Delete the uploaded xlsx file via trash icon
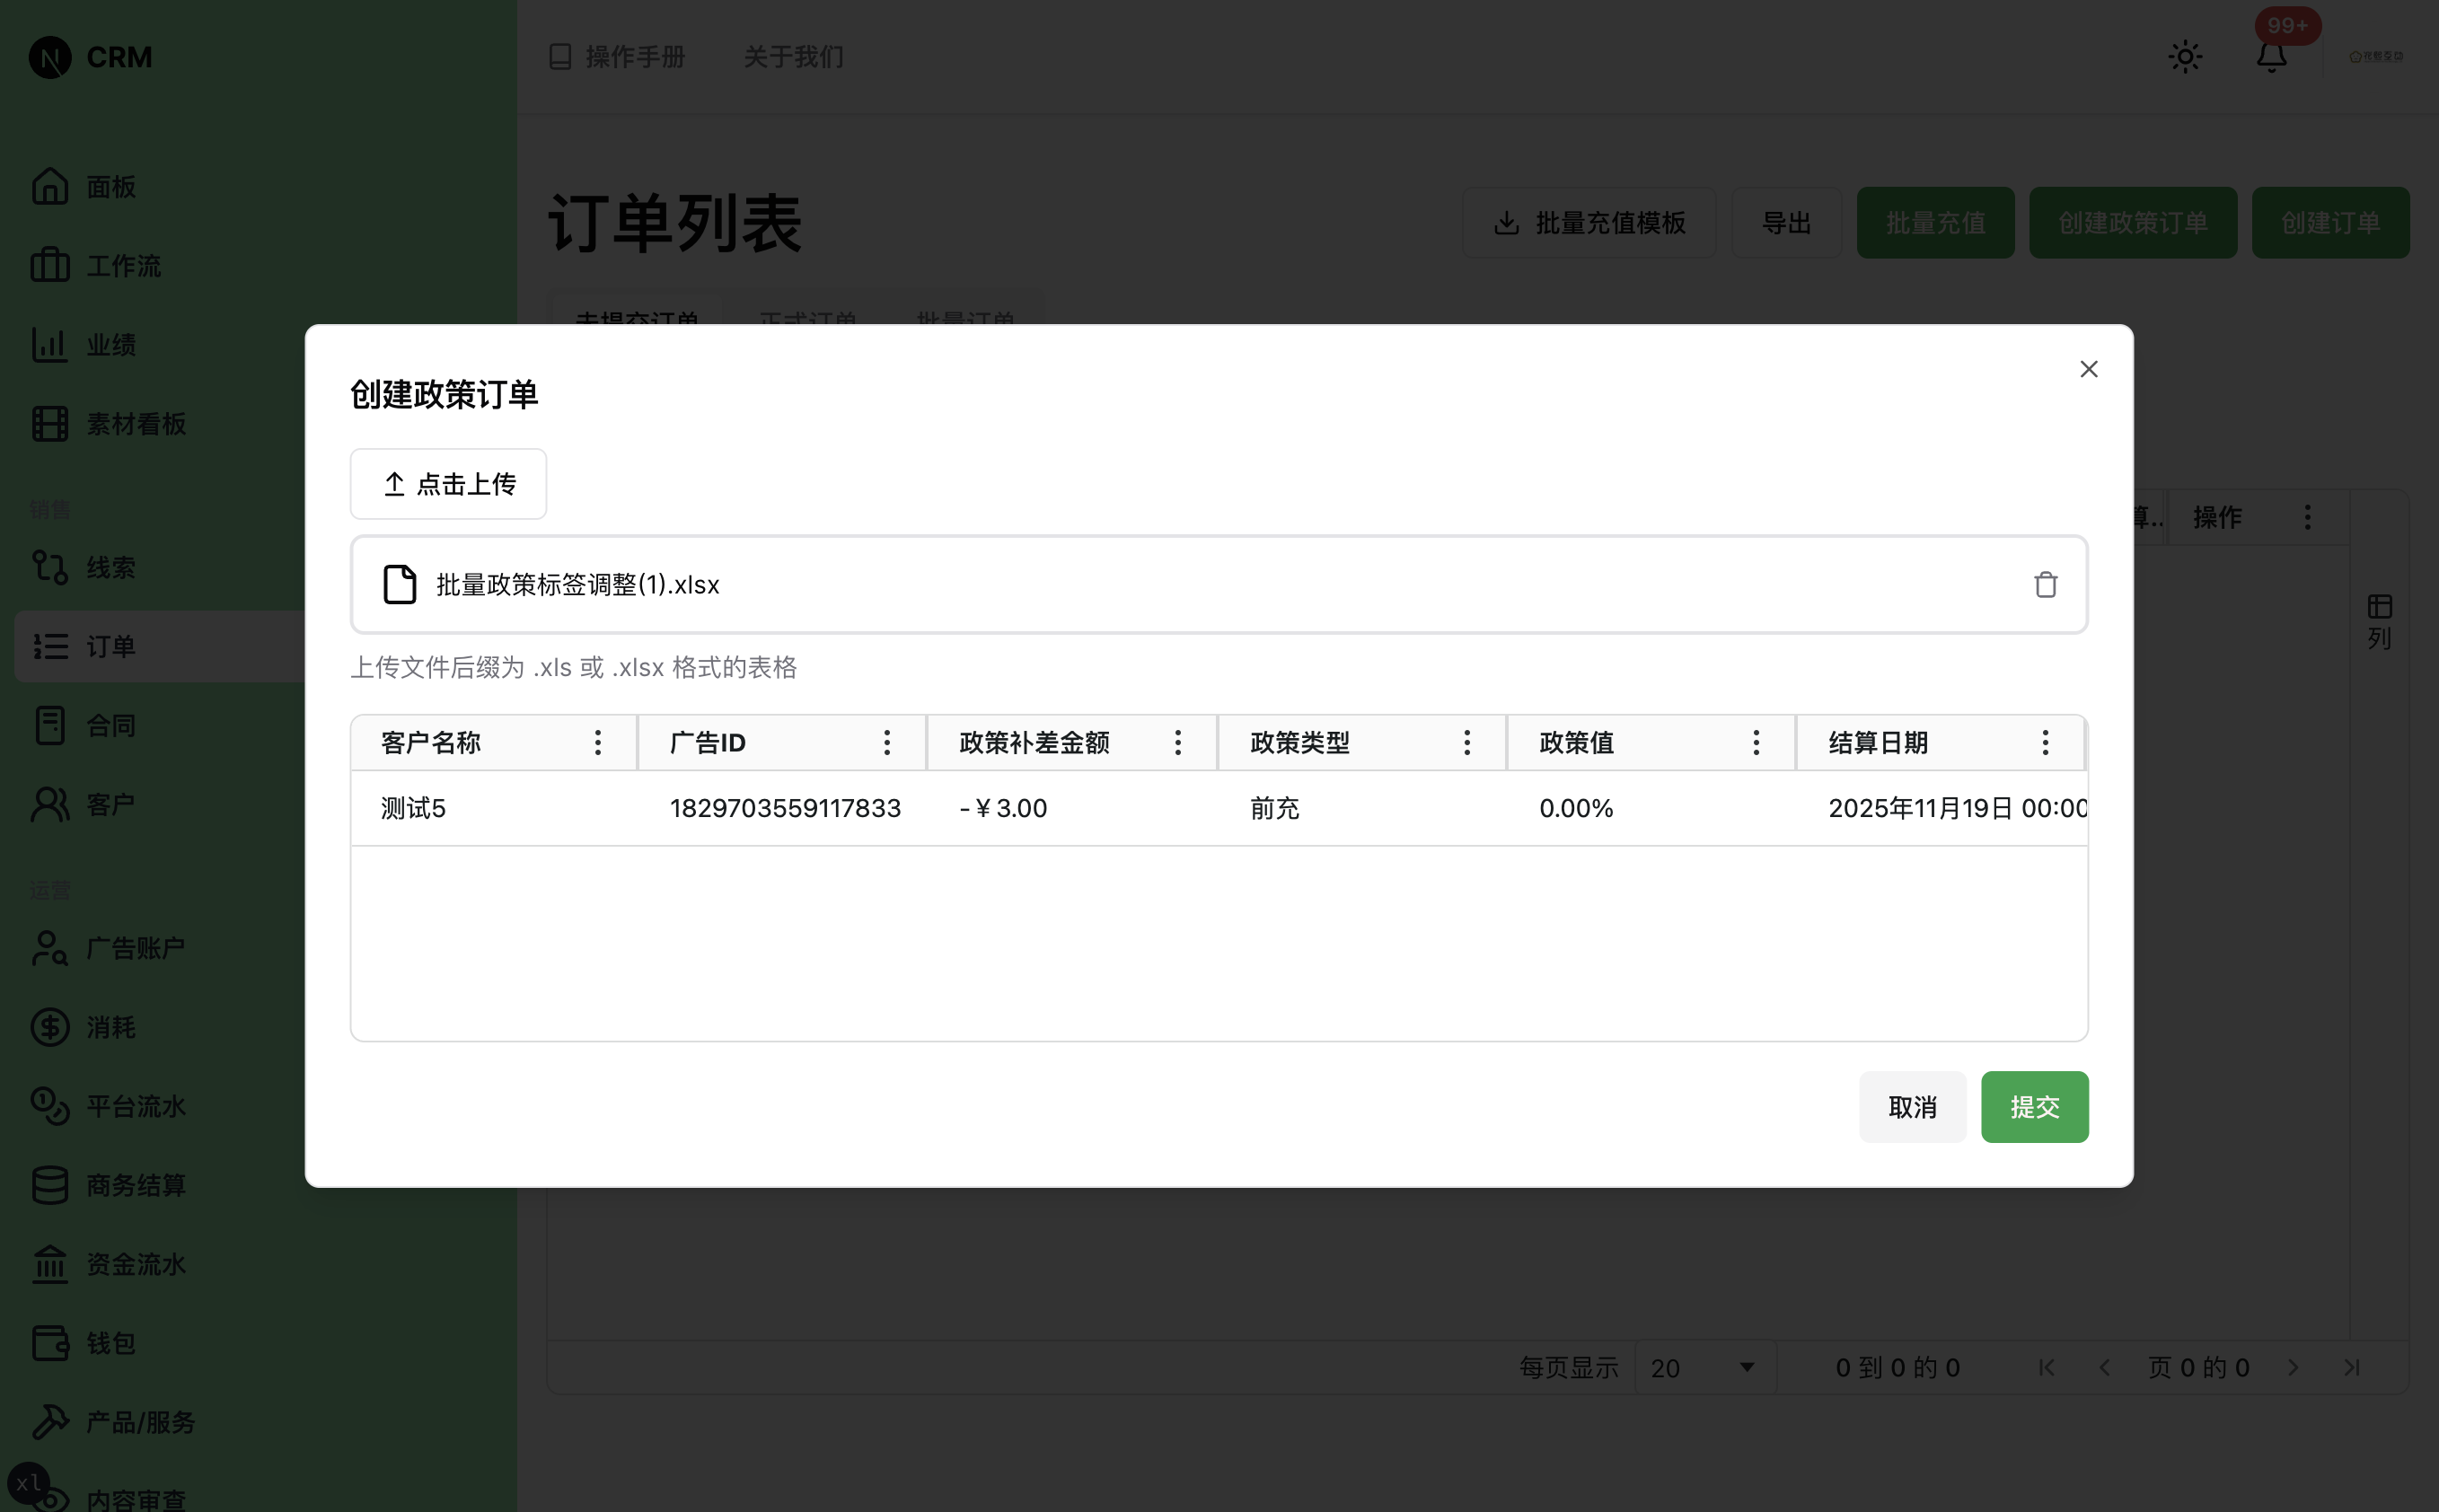The height and width of the screenshot is (1512, 2439). point(2045,584)
